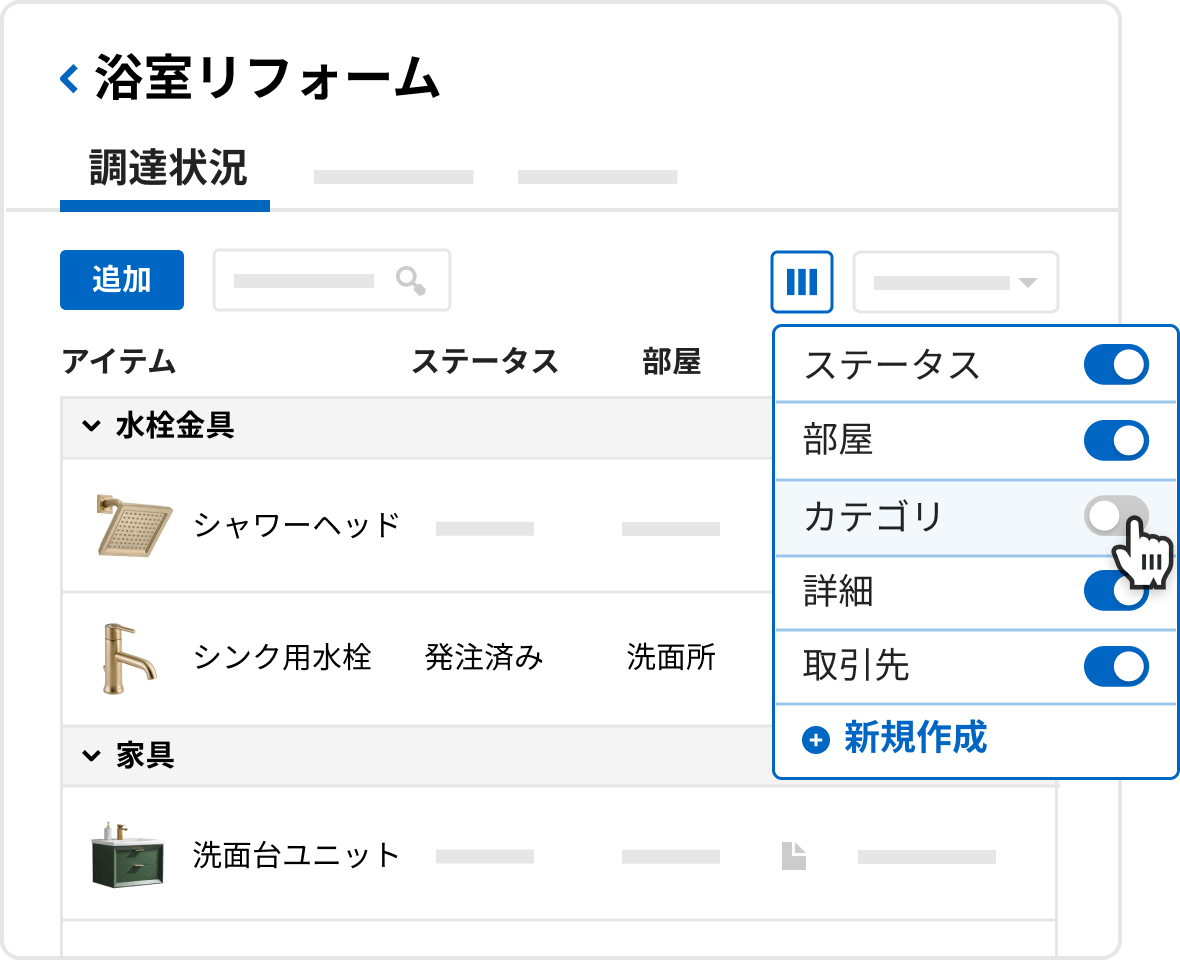This screenshot has width=1180, height=960.
Task: Collapse the 水栓金具 group
Action: point(91,427)
